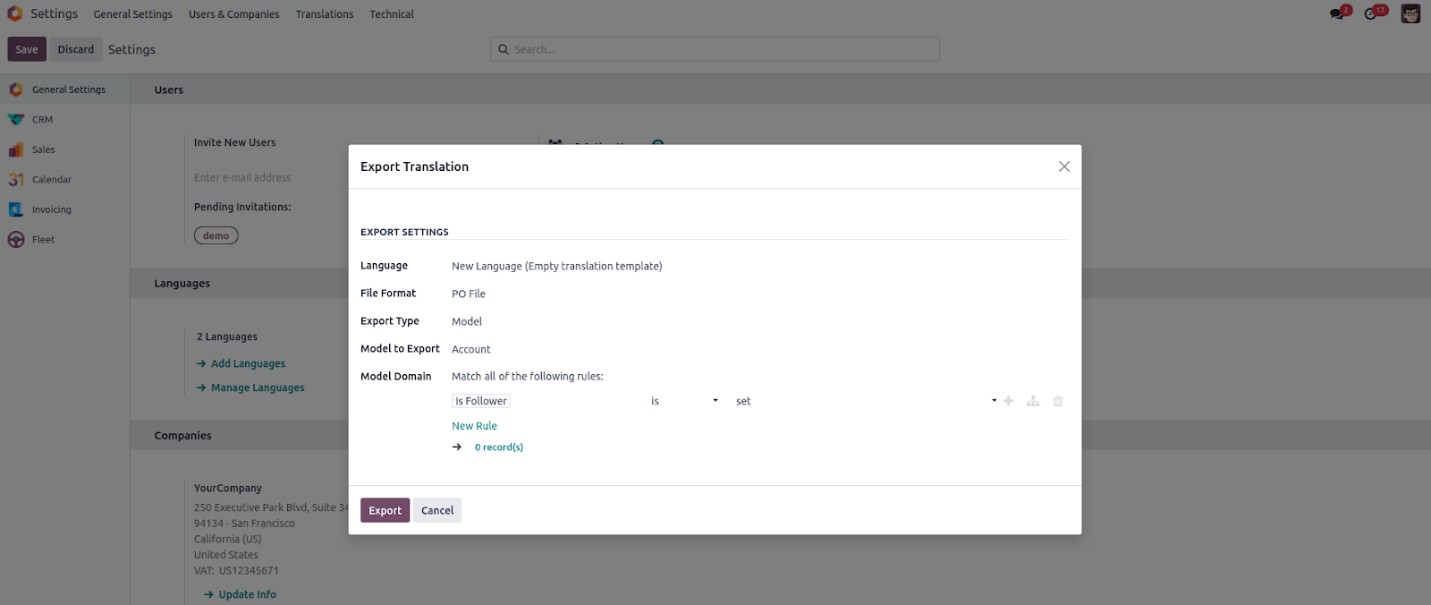Open the Language selection field
The width and height of the screenshot is (1431, 605).
(557, 266)
